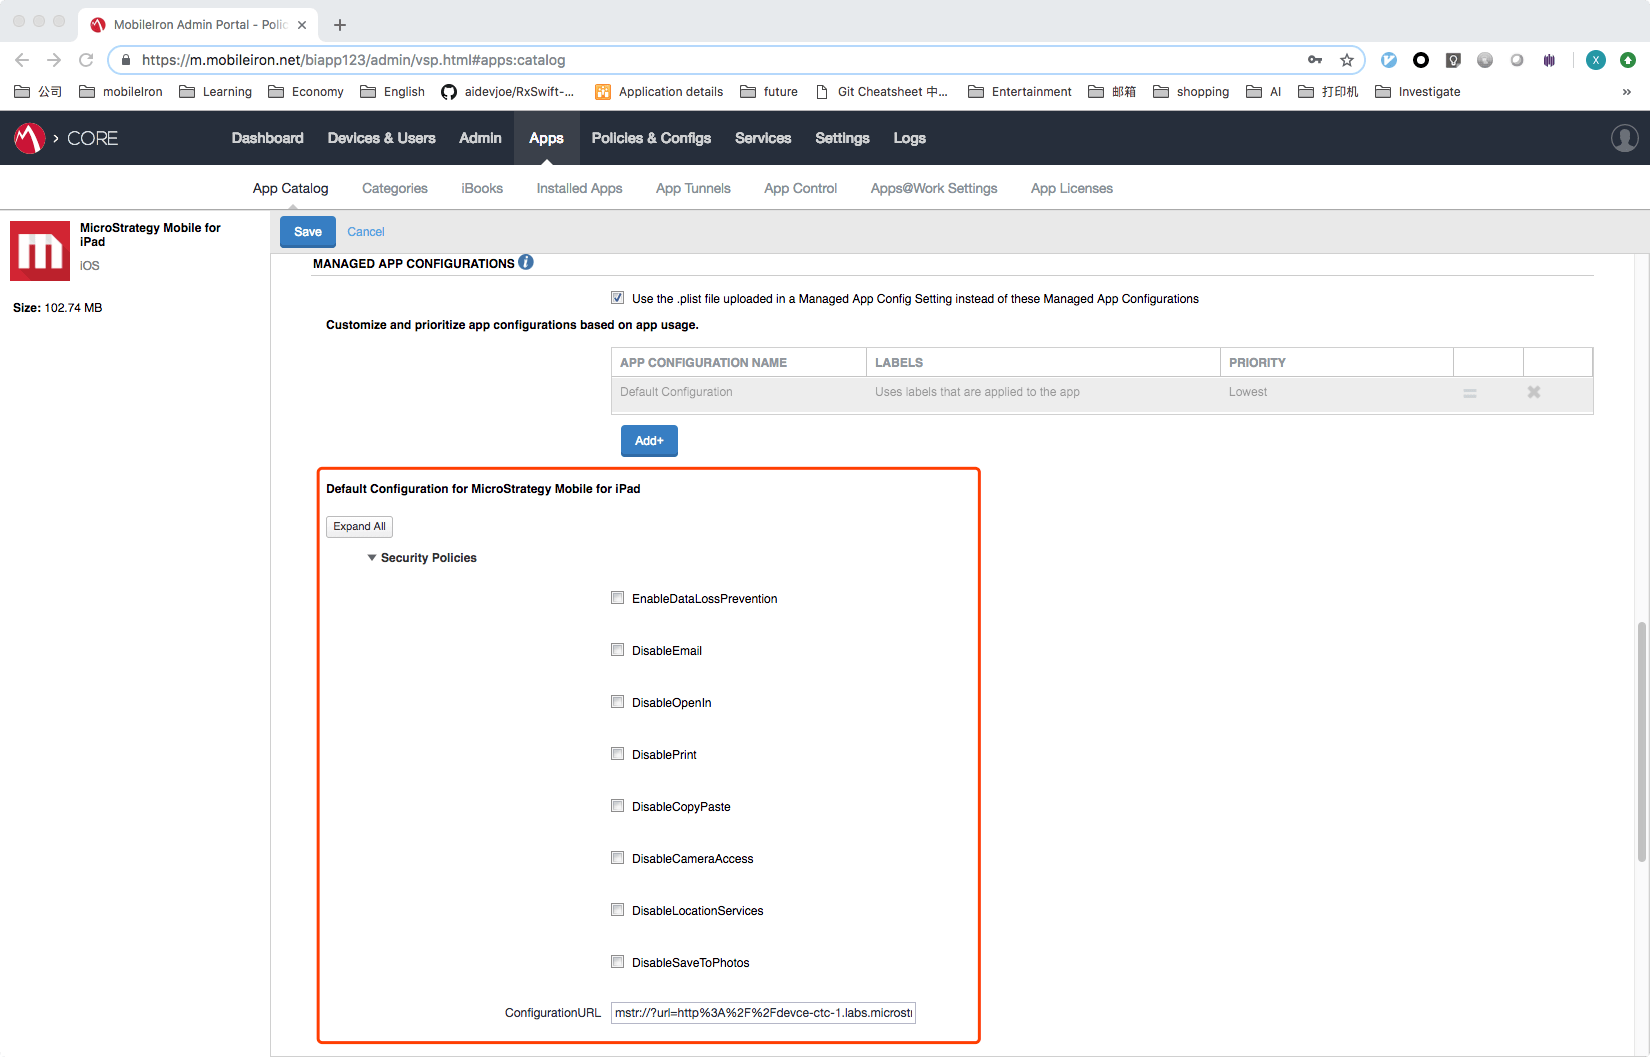Image resolution: width=1650 pixels, height=1057 pixels.
Task: Open the Admin menu
Action: 480,138
